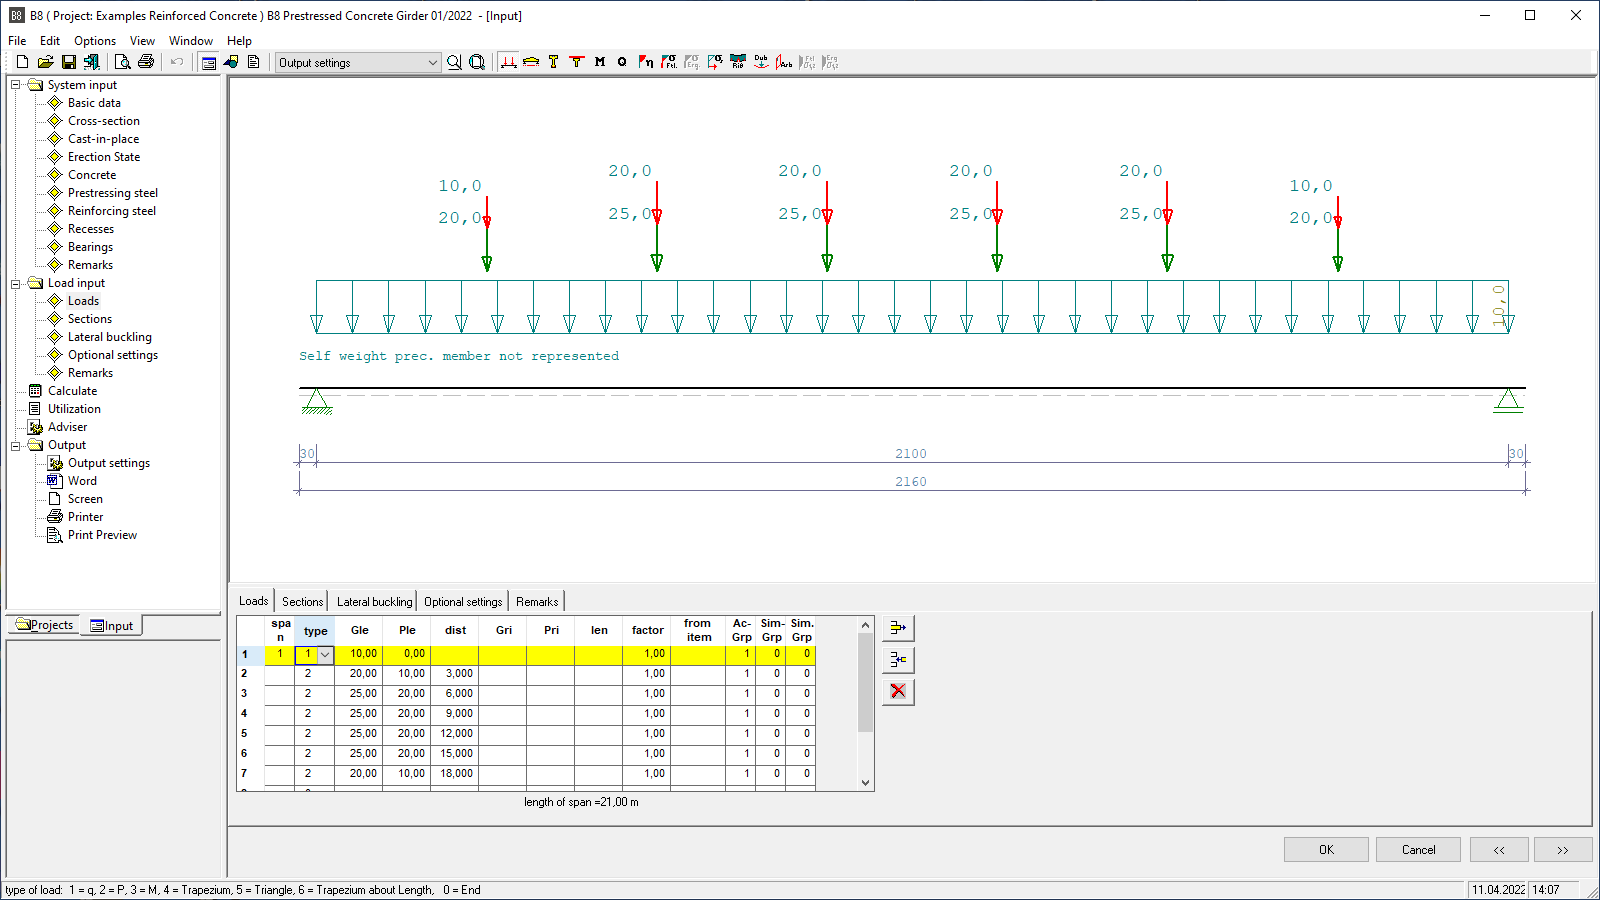Open the File menu
The width and height of the screenshot is (1600, 900).
point(17,41)
